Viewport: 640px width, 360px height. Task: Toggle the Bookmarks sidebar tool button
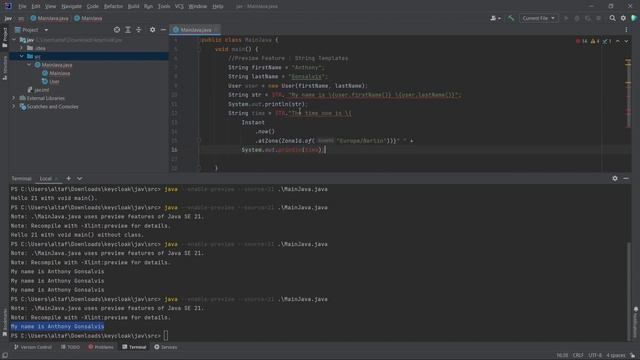(x=5, y=322)
